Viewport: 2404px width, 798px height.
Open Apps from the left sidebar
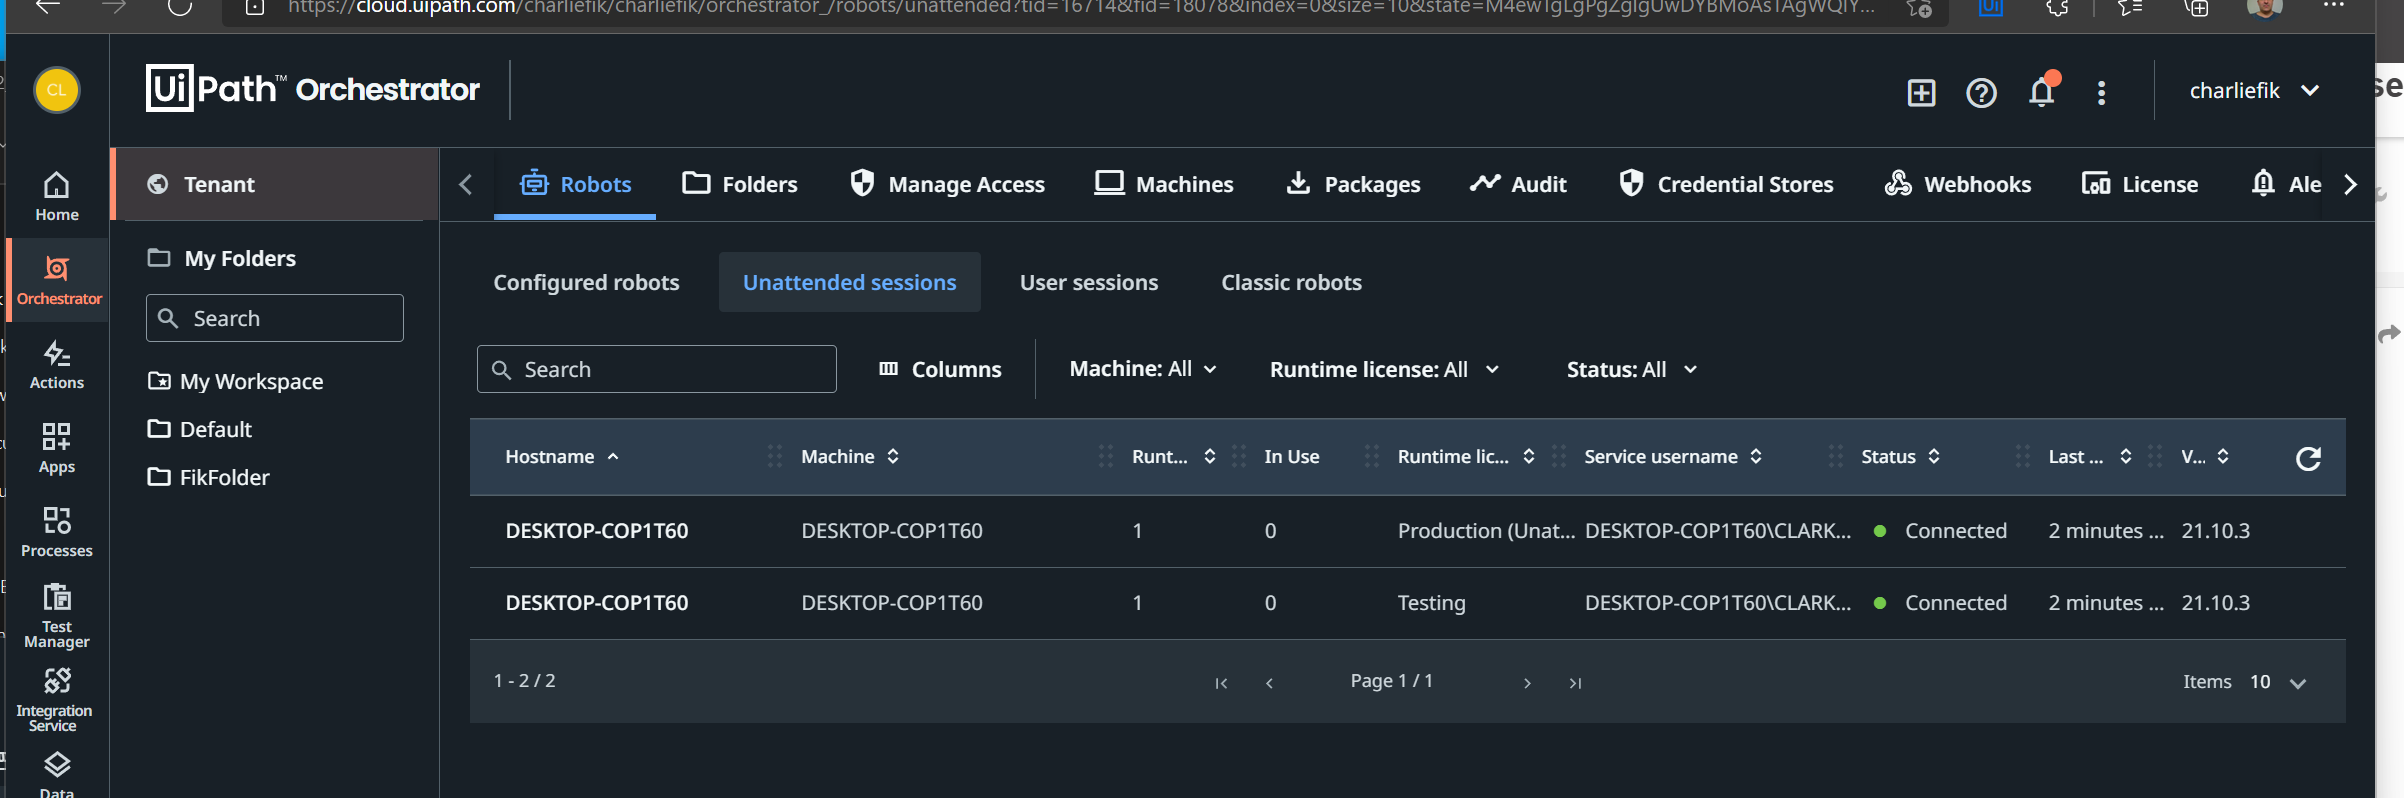point(57,448)
